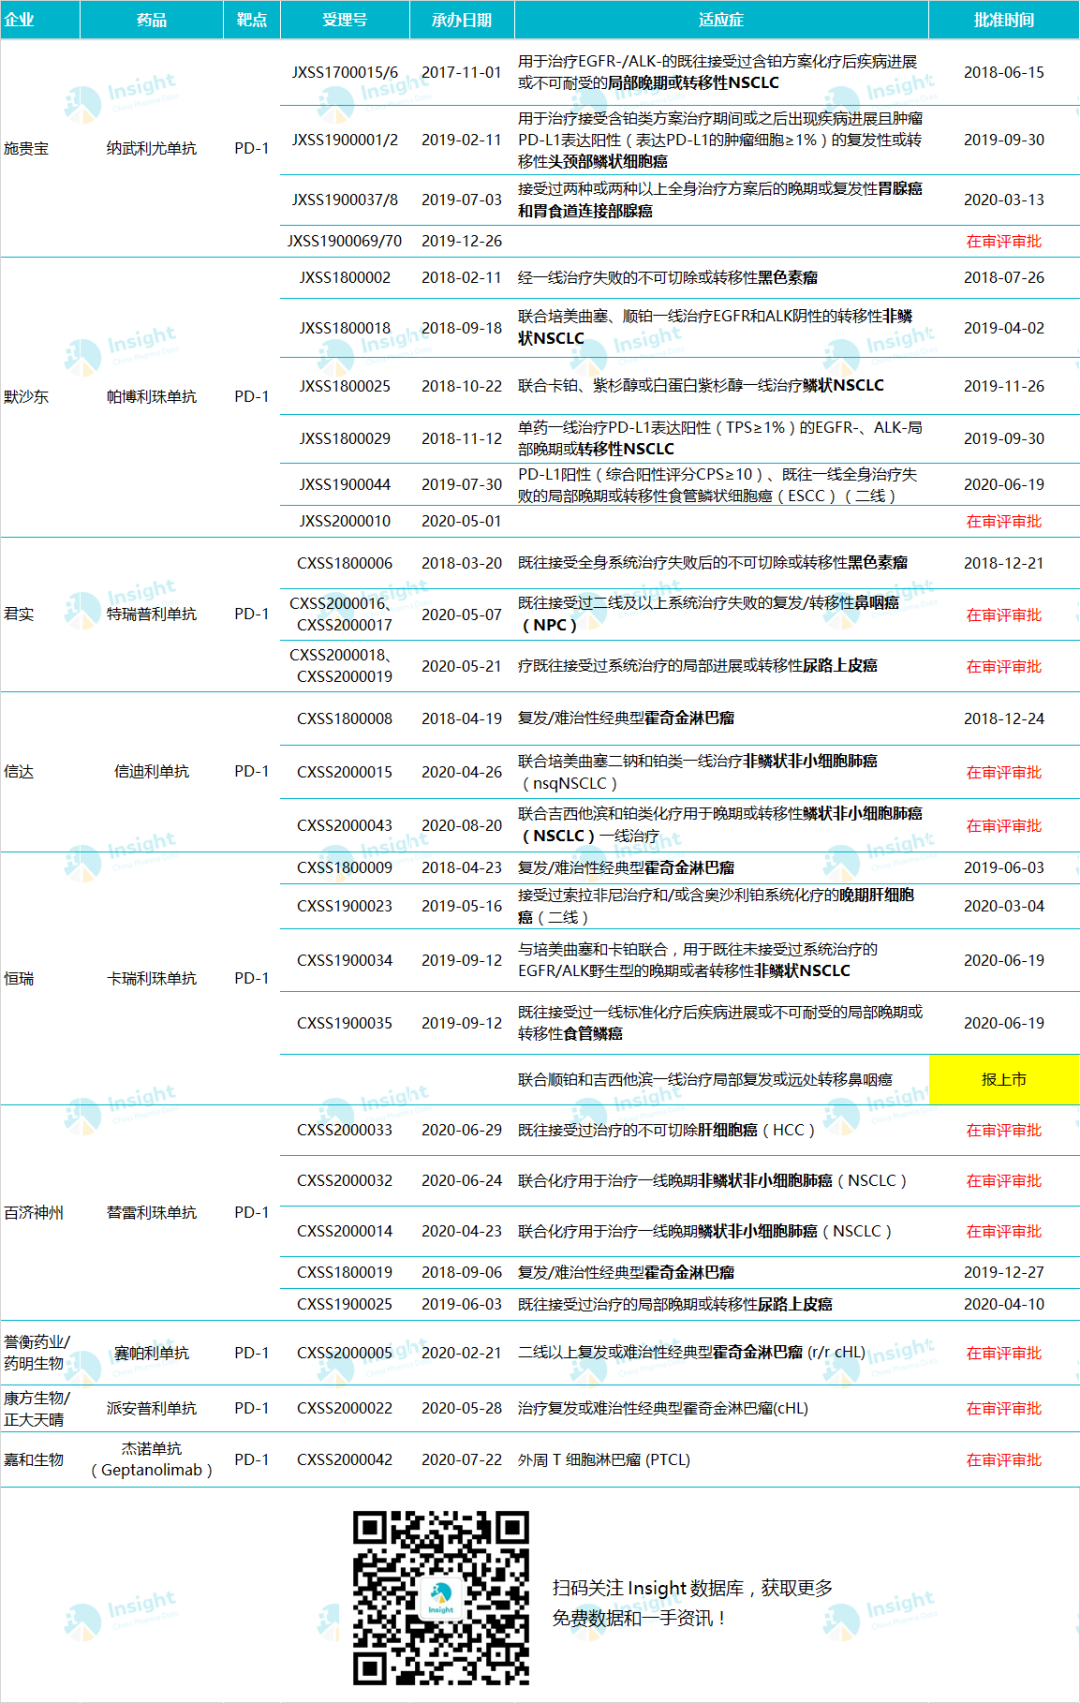Click the 杰诺单抗 (Geptanolimab) cell
1080x1703 pixels.
[152, 1459]
